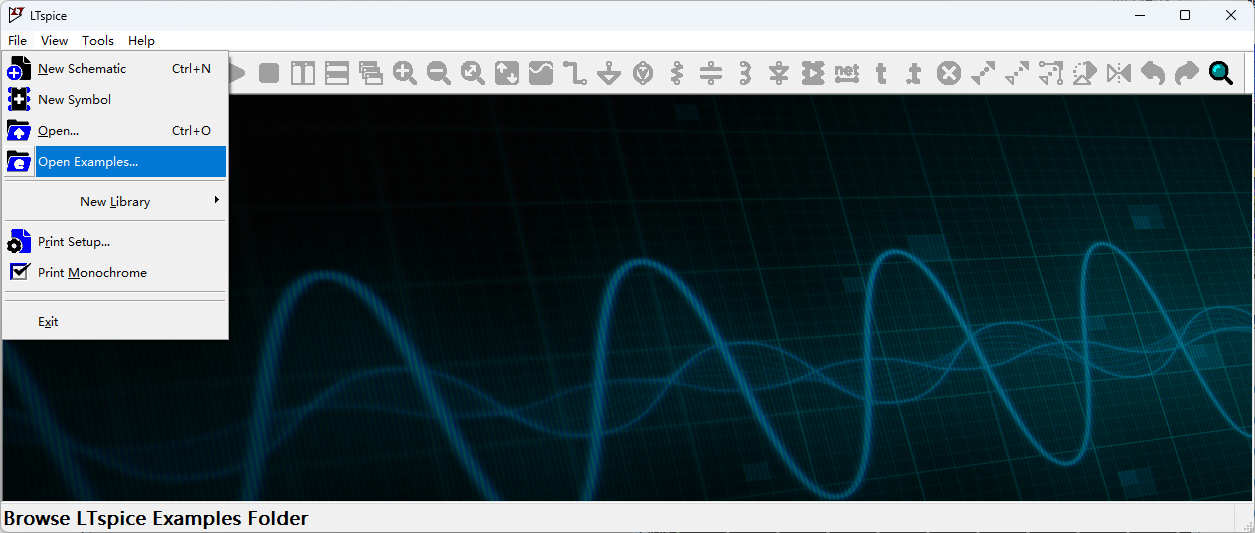
Task: Click the Redo arrow icon
Action: pos(1187,73)
